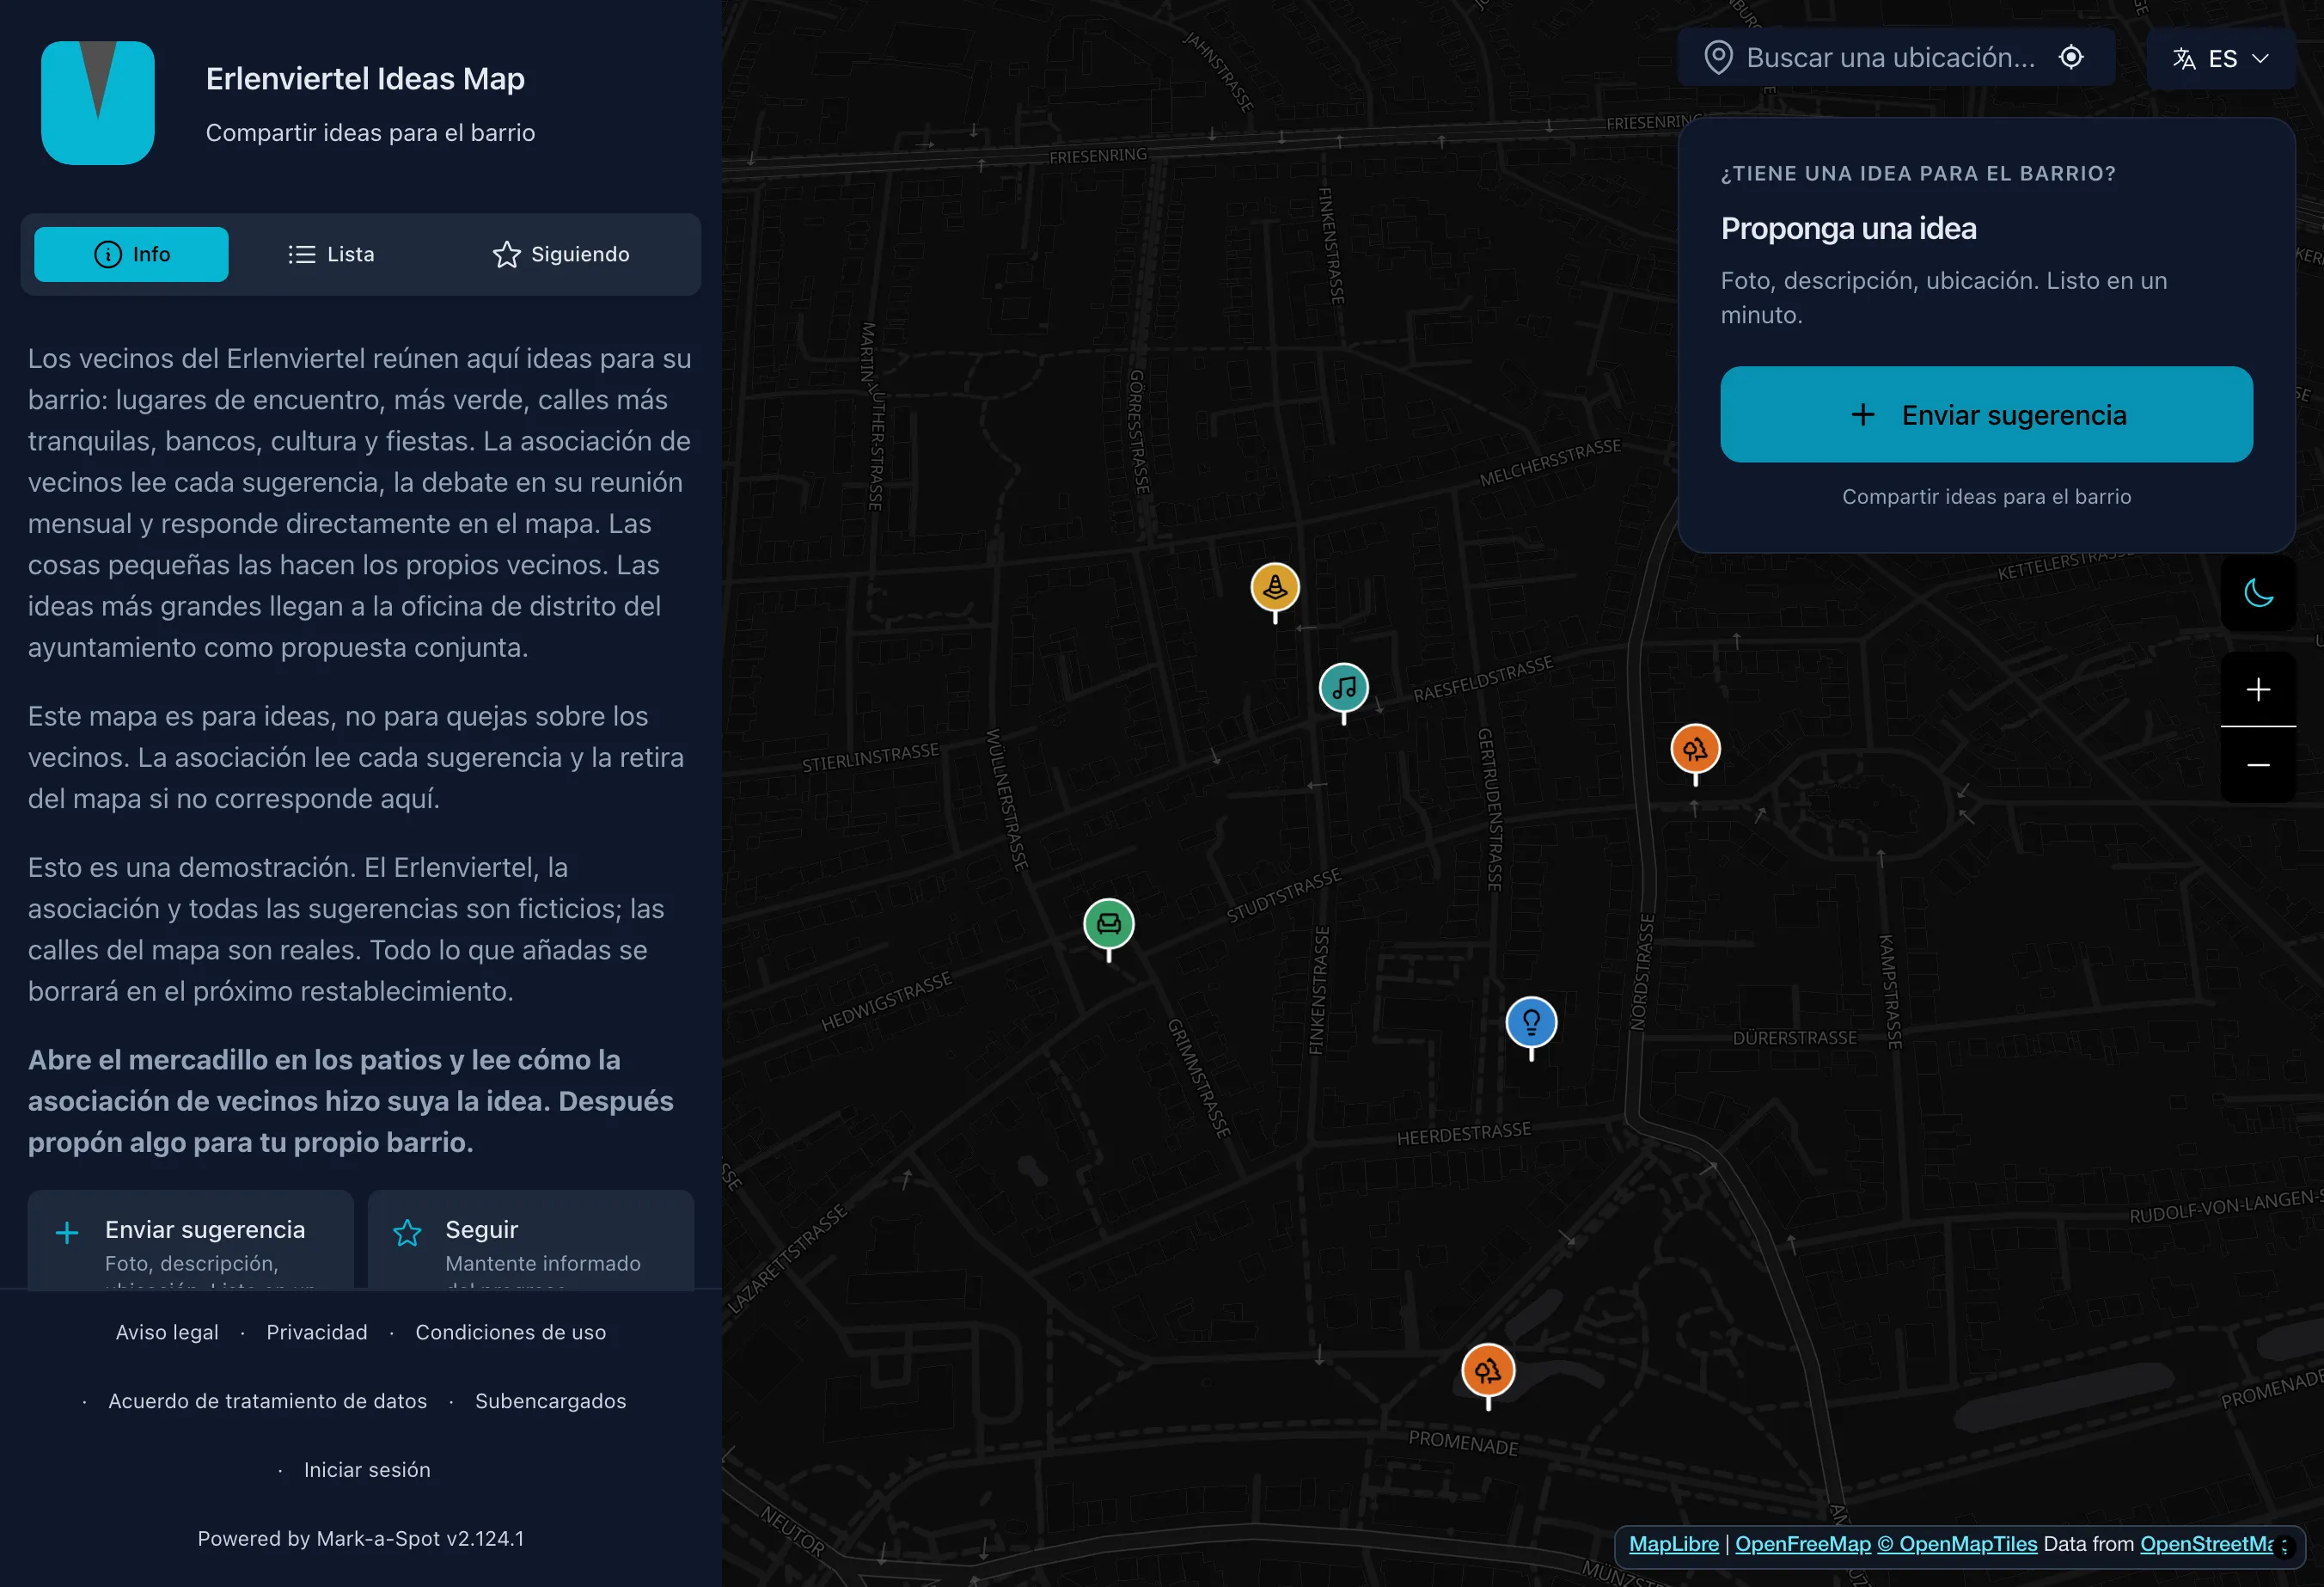Click the translate icon beside ES
Image resolution: width=2324 pixels, height=1587 pixels.
(2184, 59)
